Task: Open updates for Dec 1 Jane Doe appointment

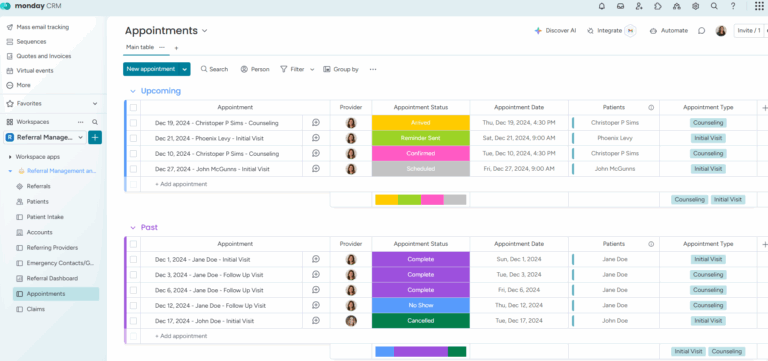Action: [316, 259]
